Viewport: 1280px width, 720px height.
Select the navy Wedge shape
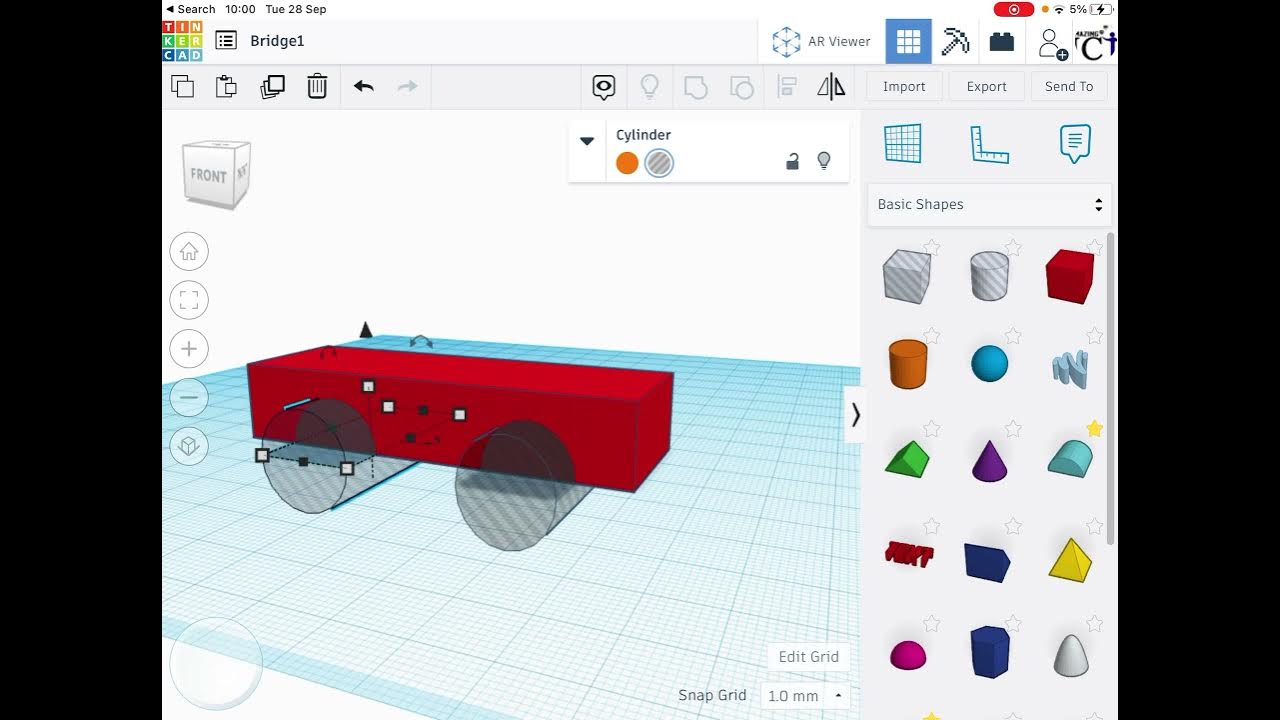(988, 561)
